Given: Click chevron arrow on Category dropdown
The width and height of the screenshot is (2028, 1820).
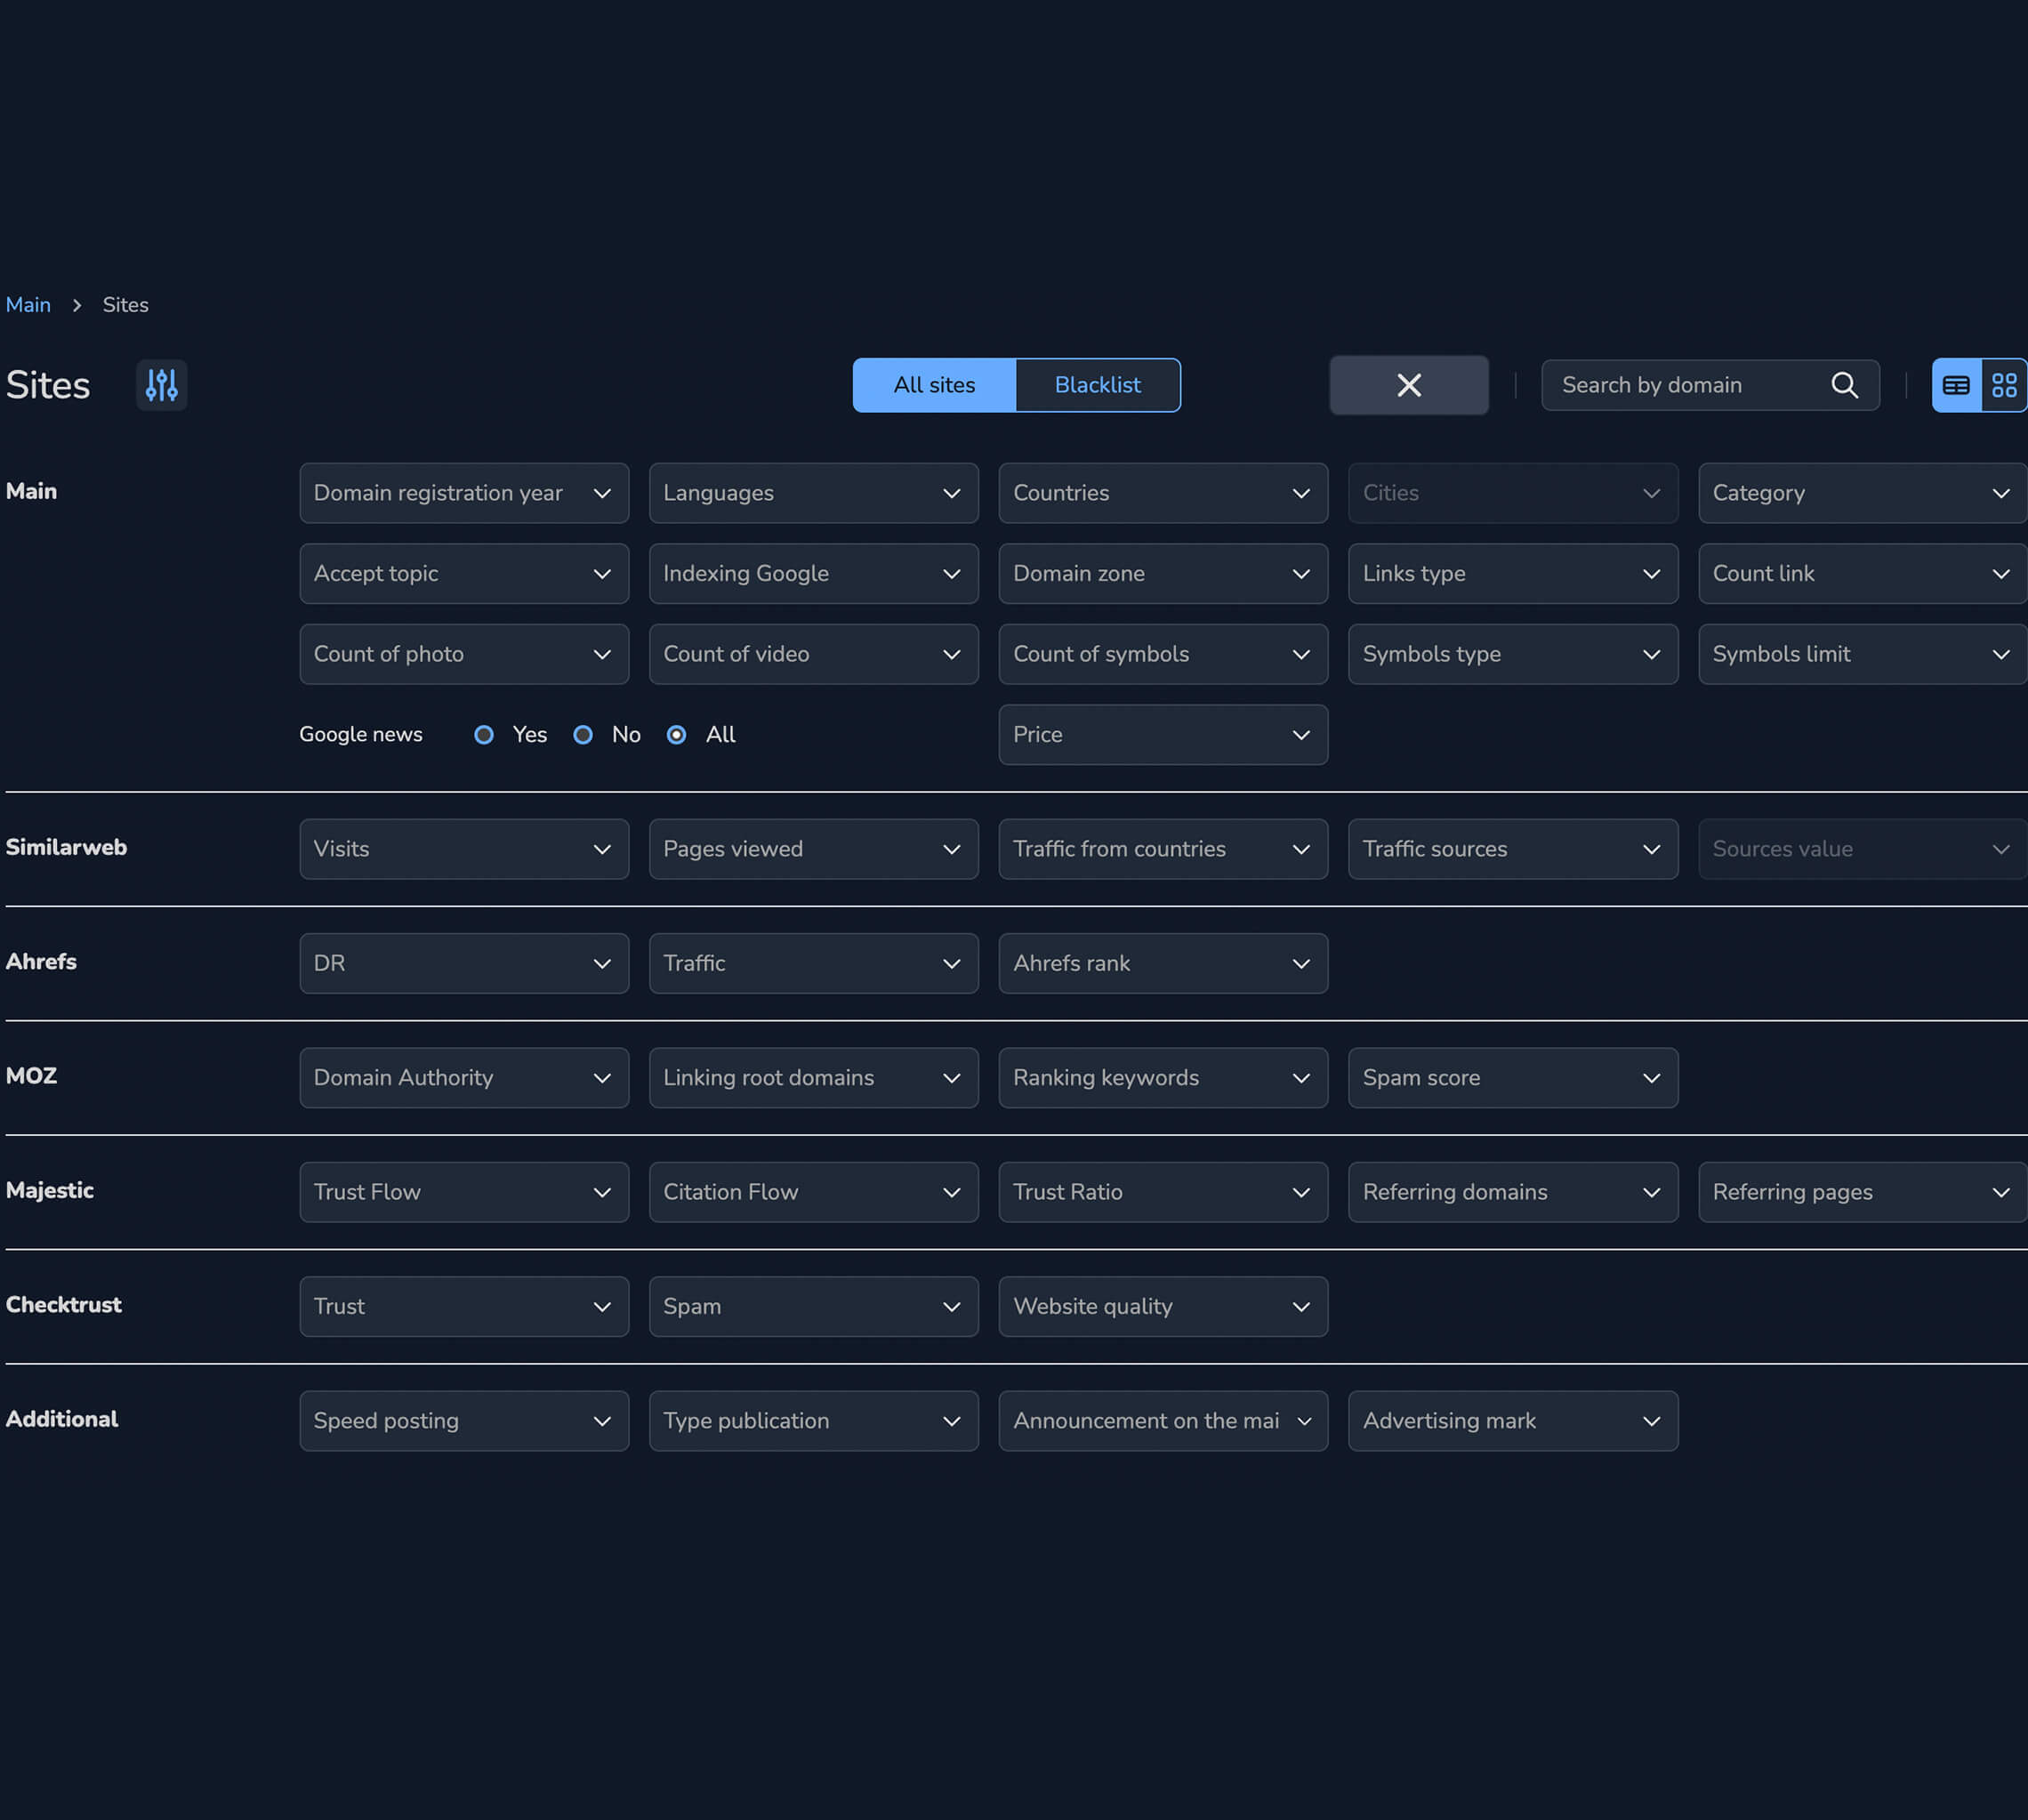Looking at the screenshot, I should click(x=2000, y=493).
